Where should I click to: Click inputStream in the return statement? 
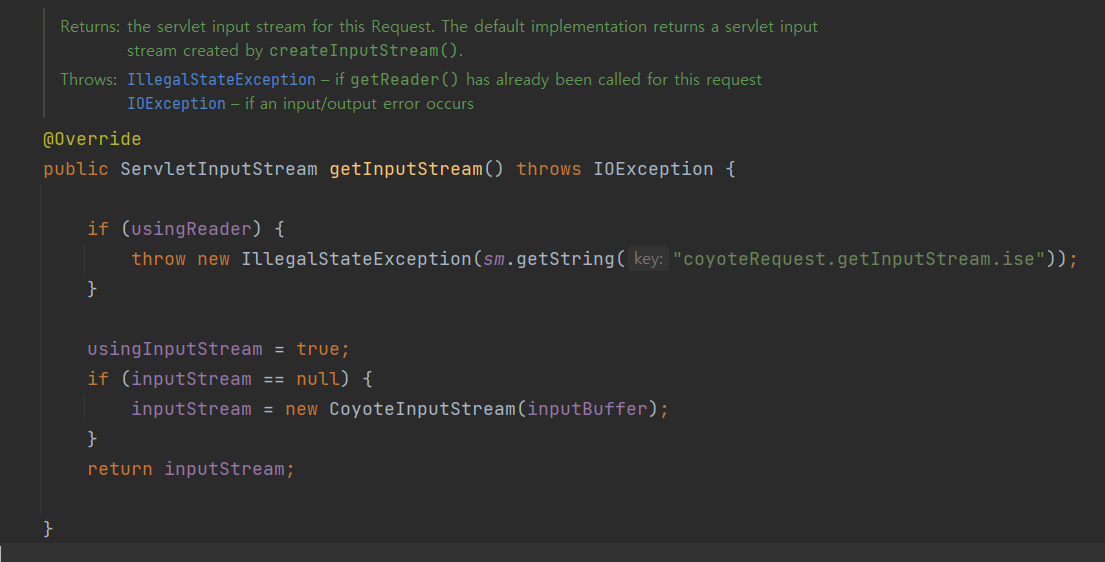click(224, 469)
